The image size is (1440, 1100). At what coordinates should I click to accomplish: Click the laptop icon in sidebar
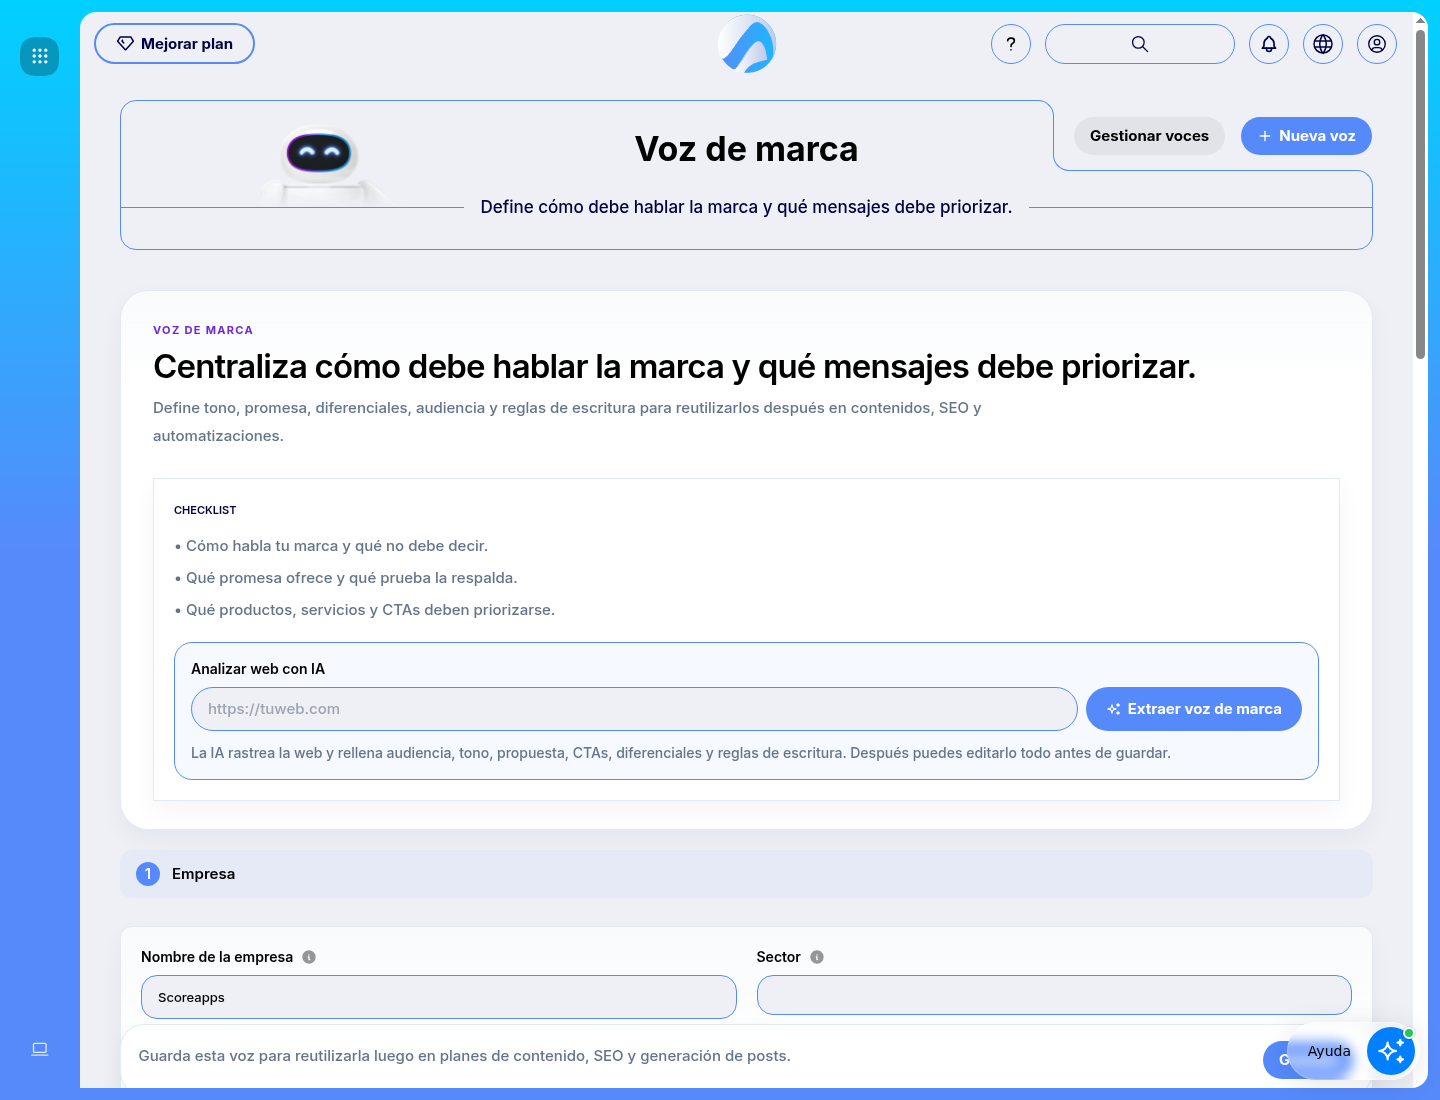pos(40,1049)
